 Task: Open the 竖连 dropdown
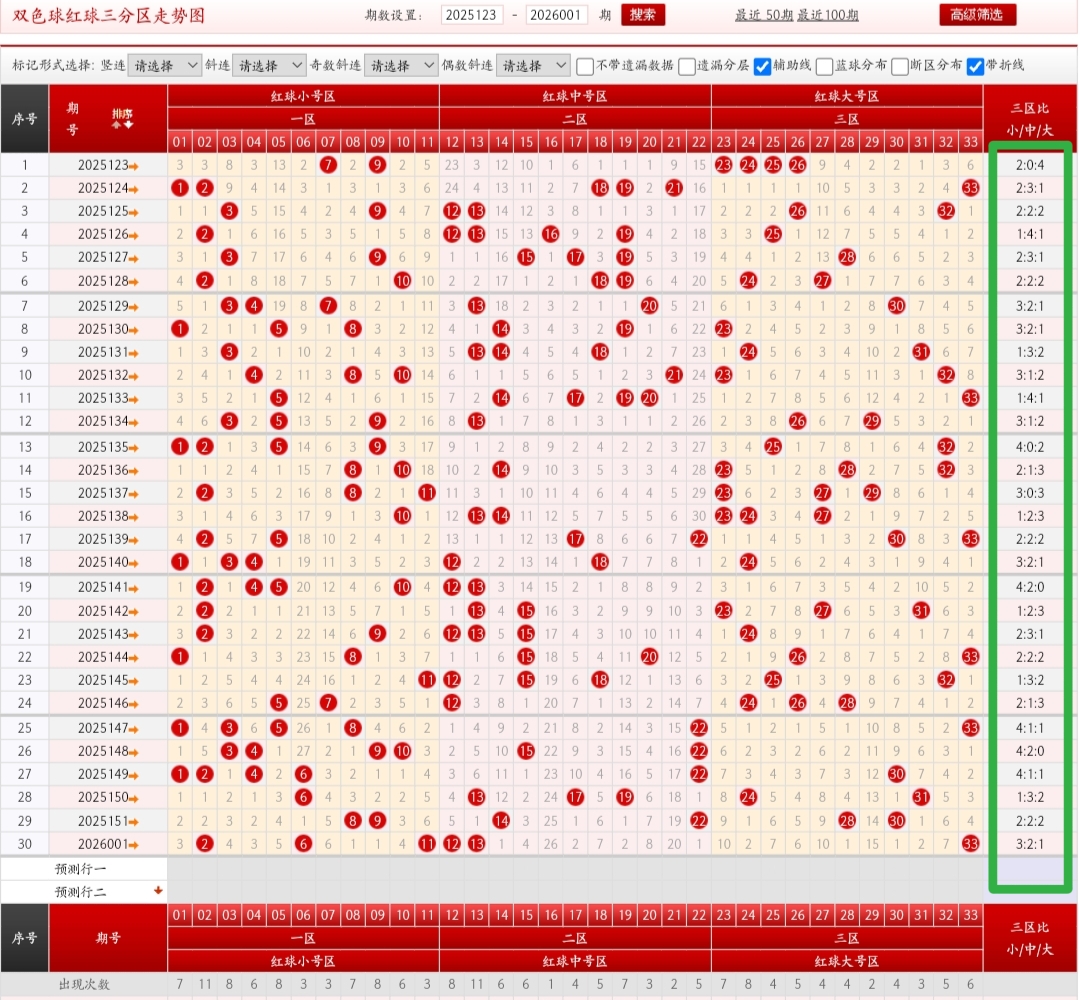[x=165, y=65]
